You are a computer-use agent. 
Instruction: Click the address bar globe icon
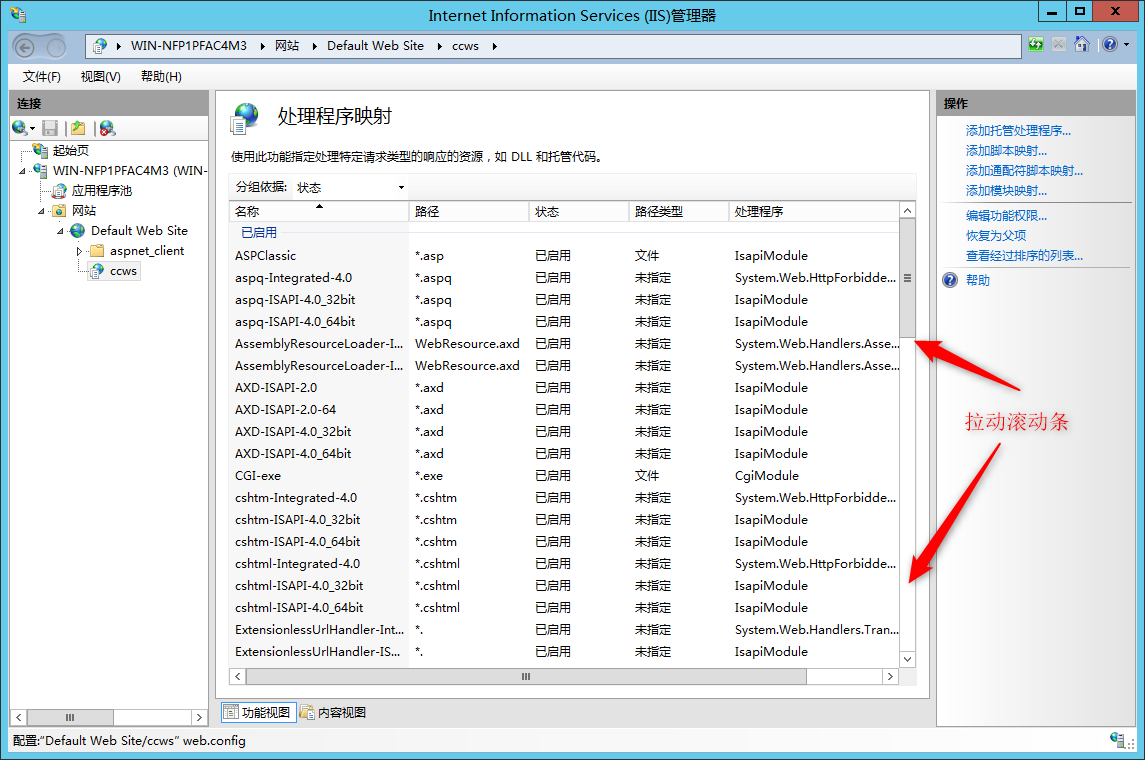99,46
